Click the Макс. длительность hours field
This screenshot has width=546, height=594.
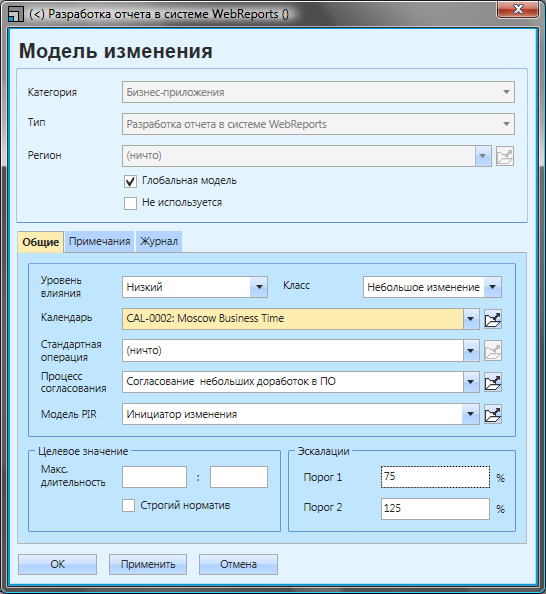(x=155, y=477)
